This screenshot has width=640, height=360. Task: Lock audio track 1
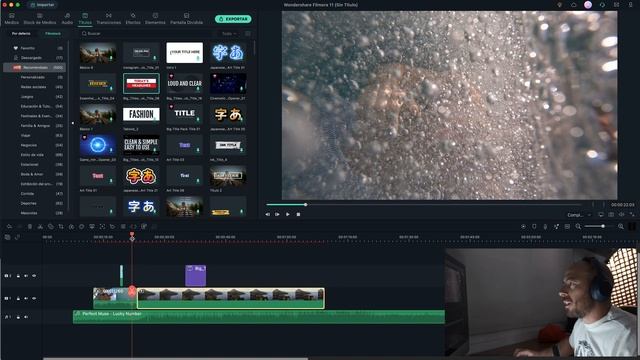18,317
